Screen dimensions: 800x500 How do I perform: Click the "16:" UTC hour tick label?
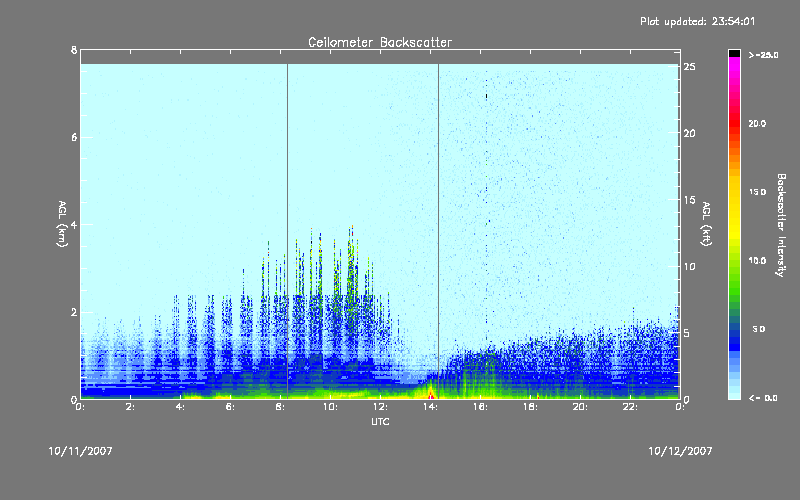[481, 407]
